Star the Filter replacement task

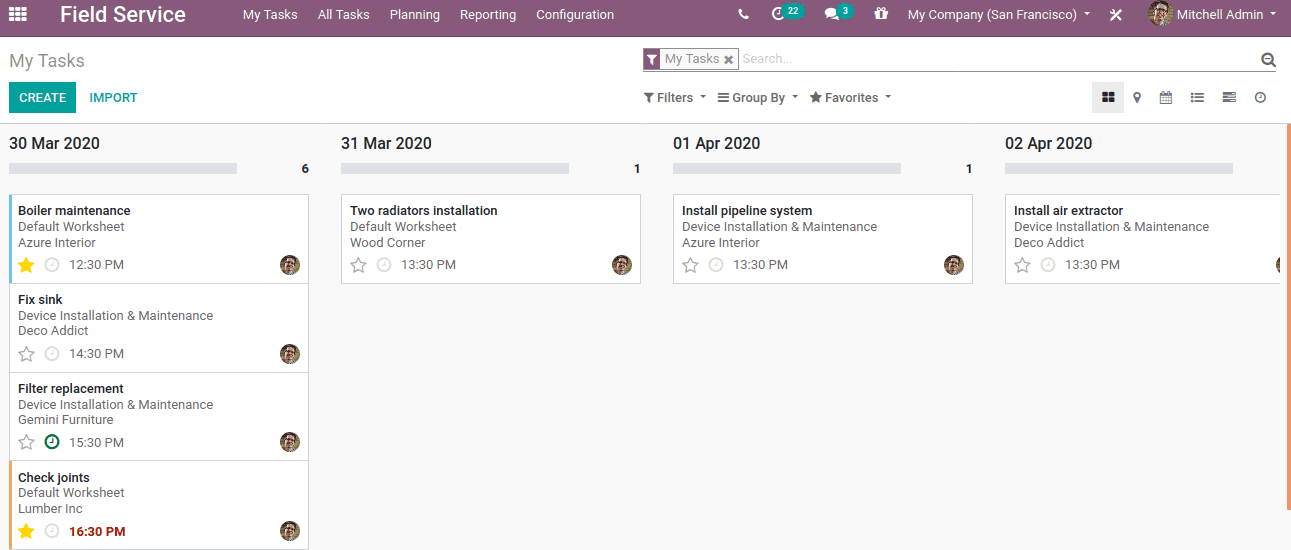pyautogui.click(x=26, y=442)
